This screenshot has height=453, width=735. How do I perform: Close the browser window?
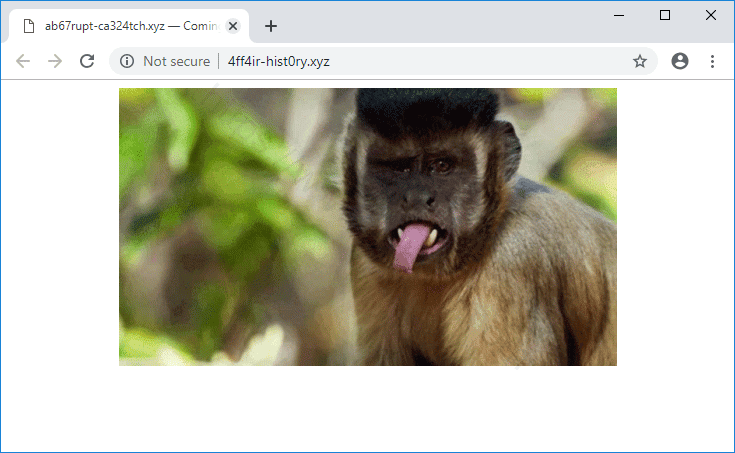coord(711,15)
